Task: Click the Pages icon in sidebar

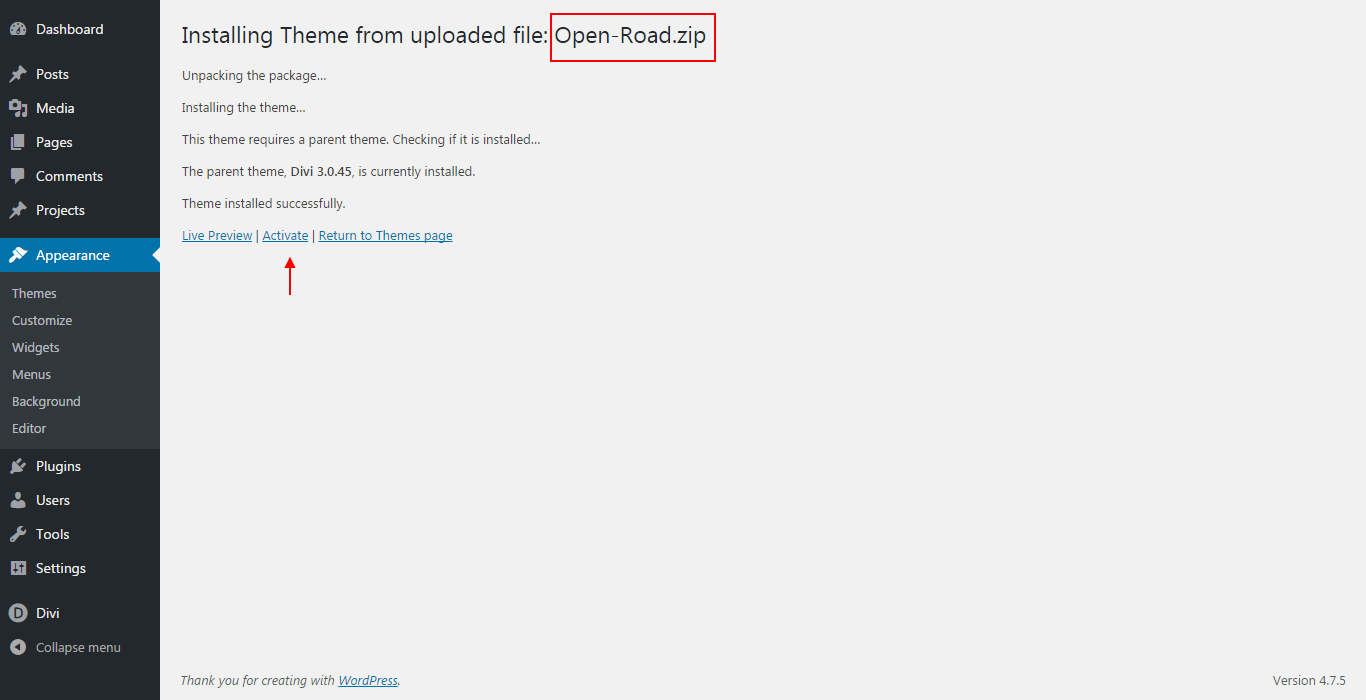Action: point(18,142)
